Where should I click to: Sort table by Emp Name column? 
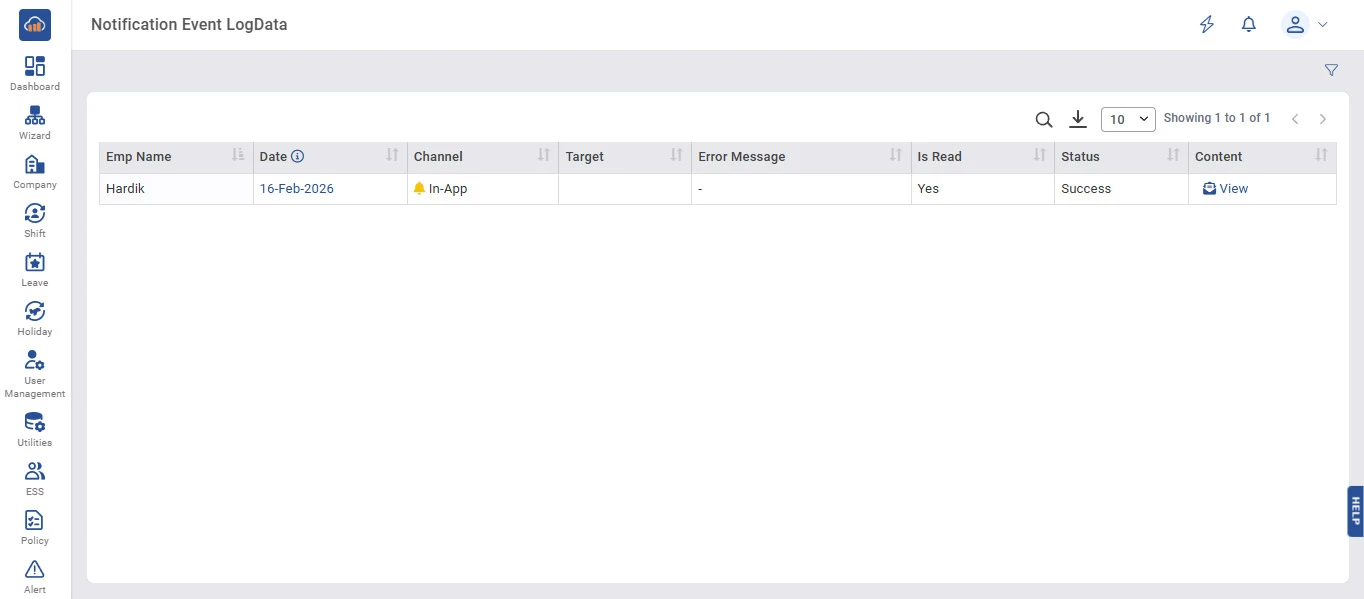[x=237, y=156]
